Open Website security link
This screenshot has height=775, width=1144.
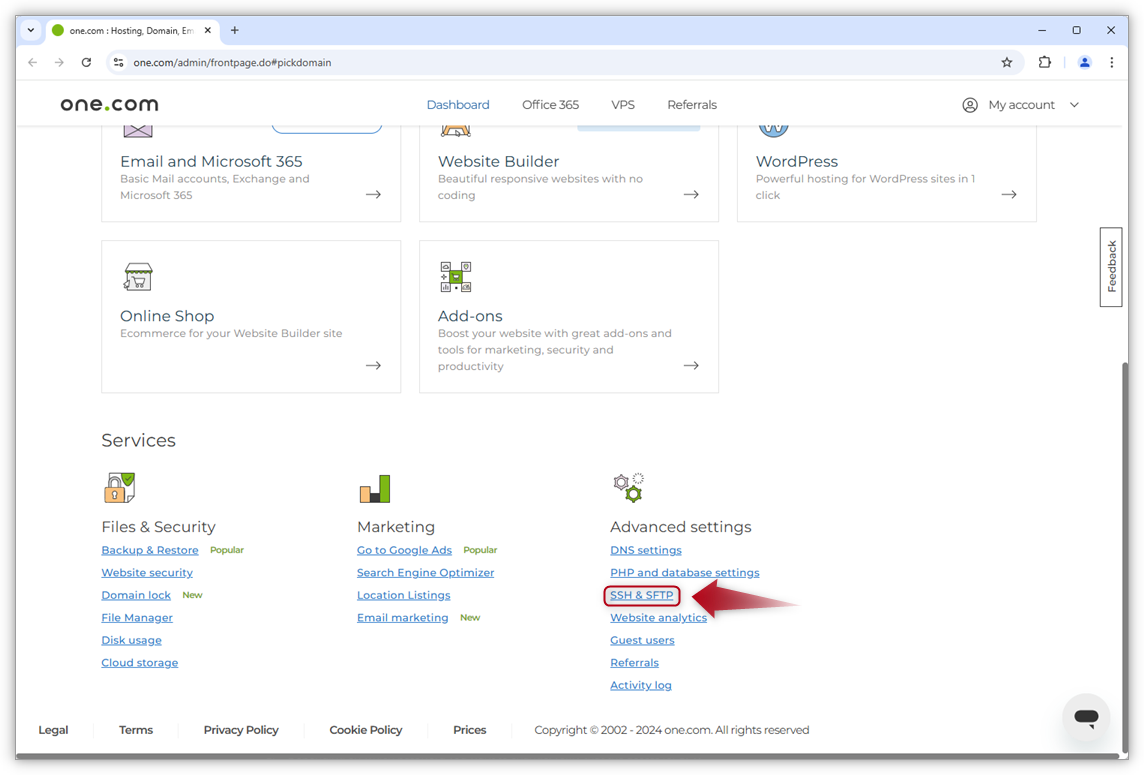coord(147,573)
